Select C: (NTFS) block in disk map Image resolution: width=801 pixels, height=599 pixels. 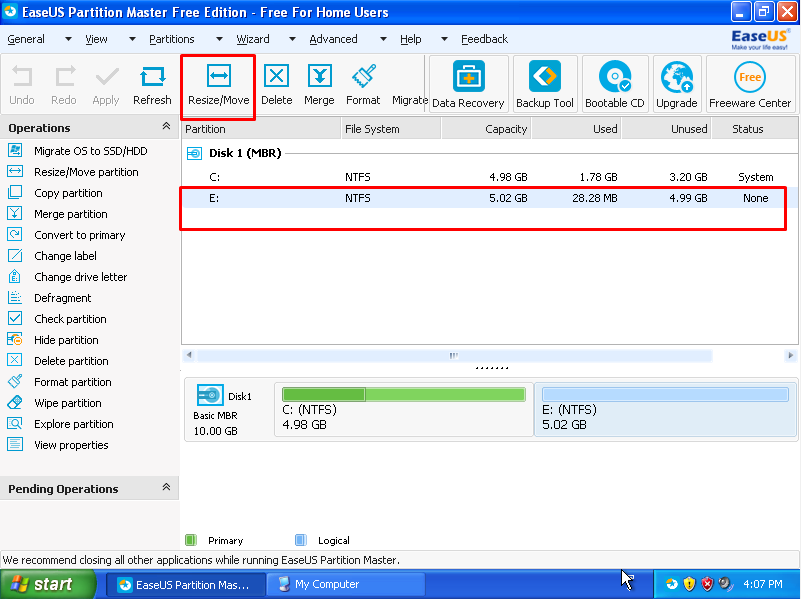pos(404,410)
